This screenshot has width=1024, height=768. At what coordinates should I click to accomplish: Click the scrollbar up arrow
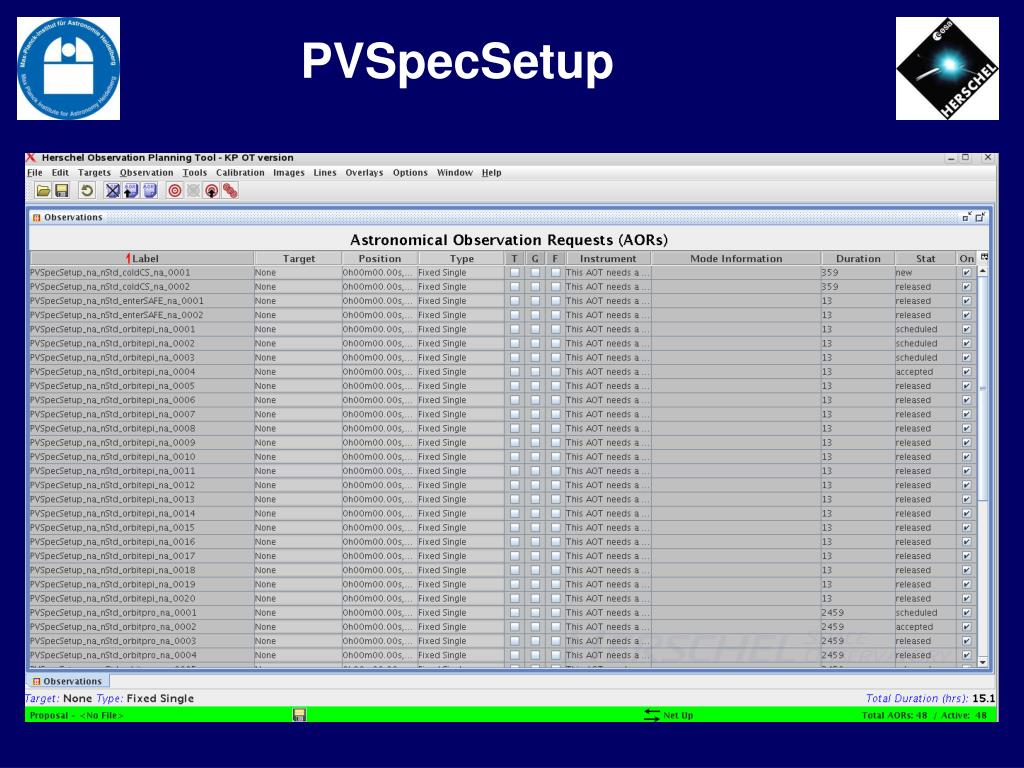pos(983,271)
